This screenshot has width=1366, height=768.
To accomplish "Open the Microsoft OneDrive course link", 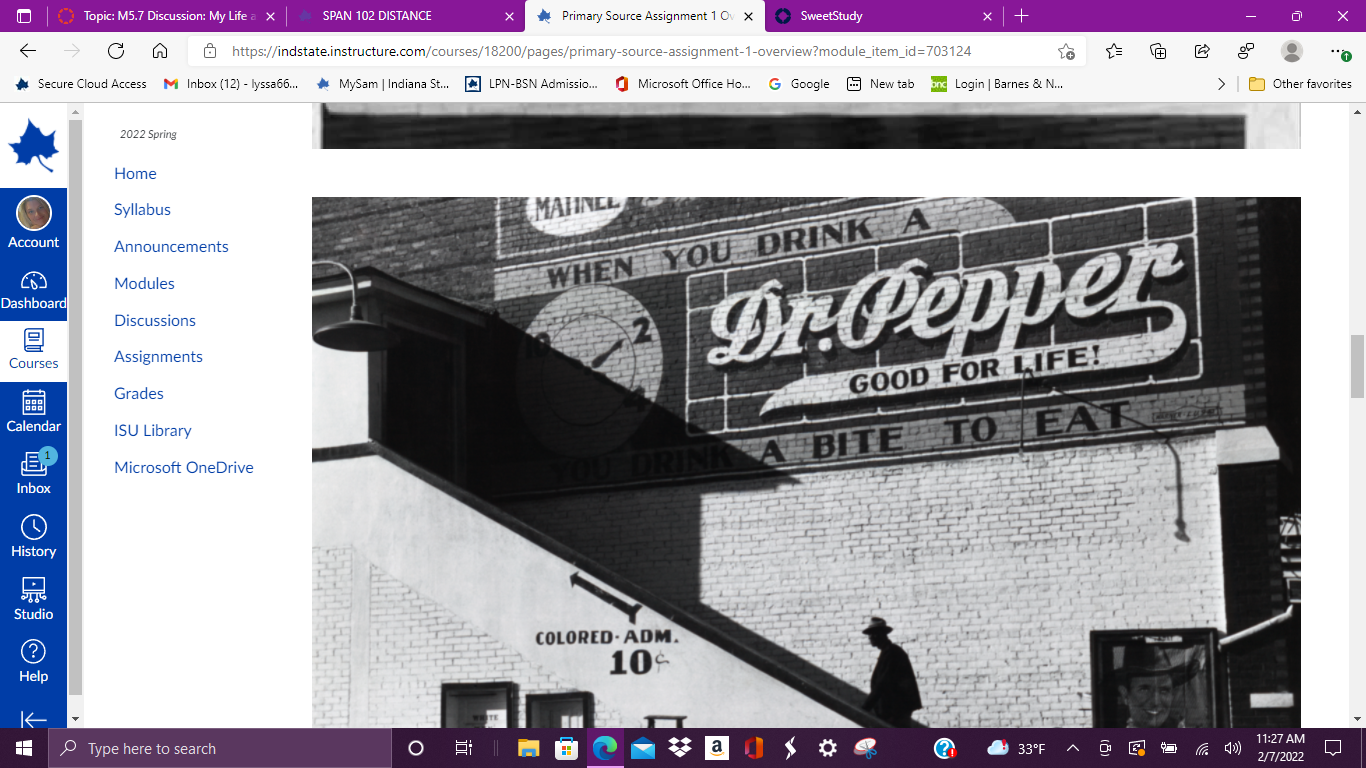I will [x=184, y=468].
